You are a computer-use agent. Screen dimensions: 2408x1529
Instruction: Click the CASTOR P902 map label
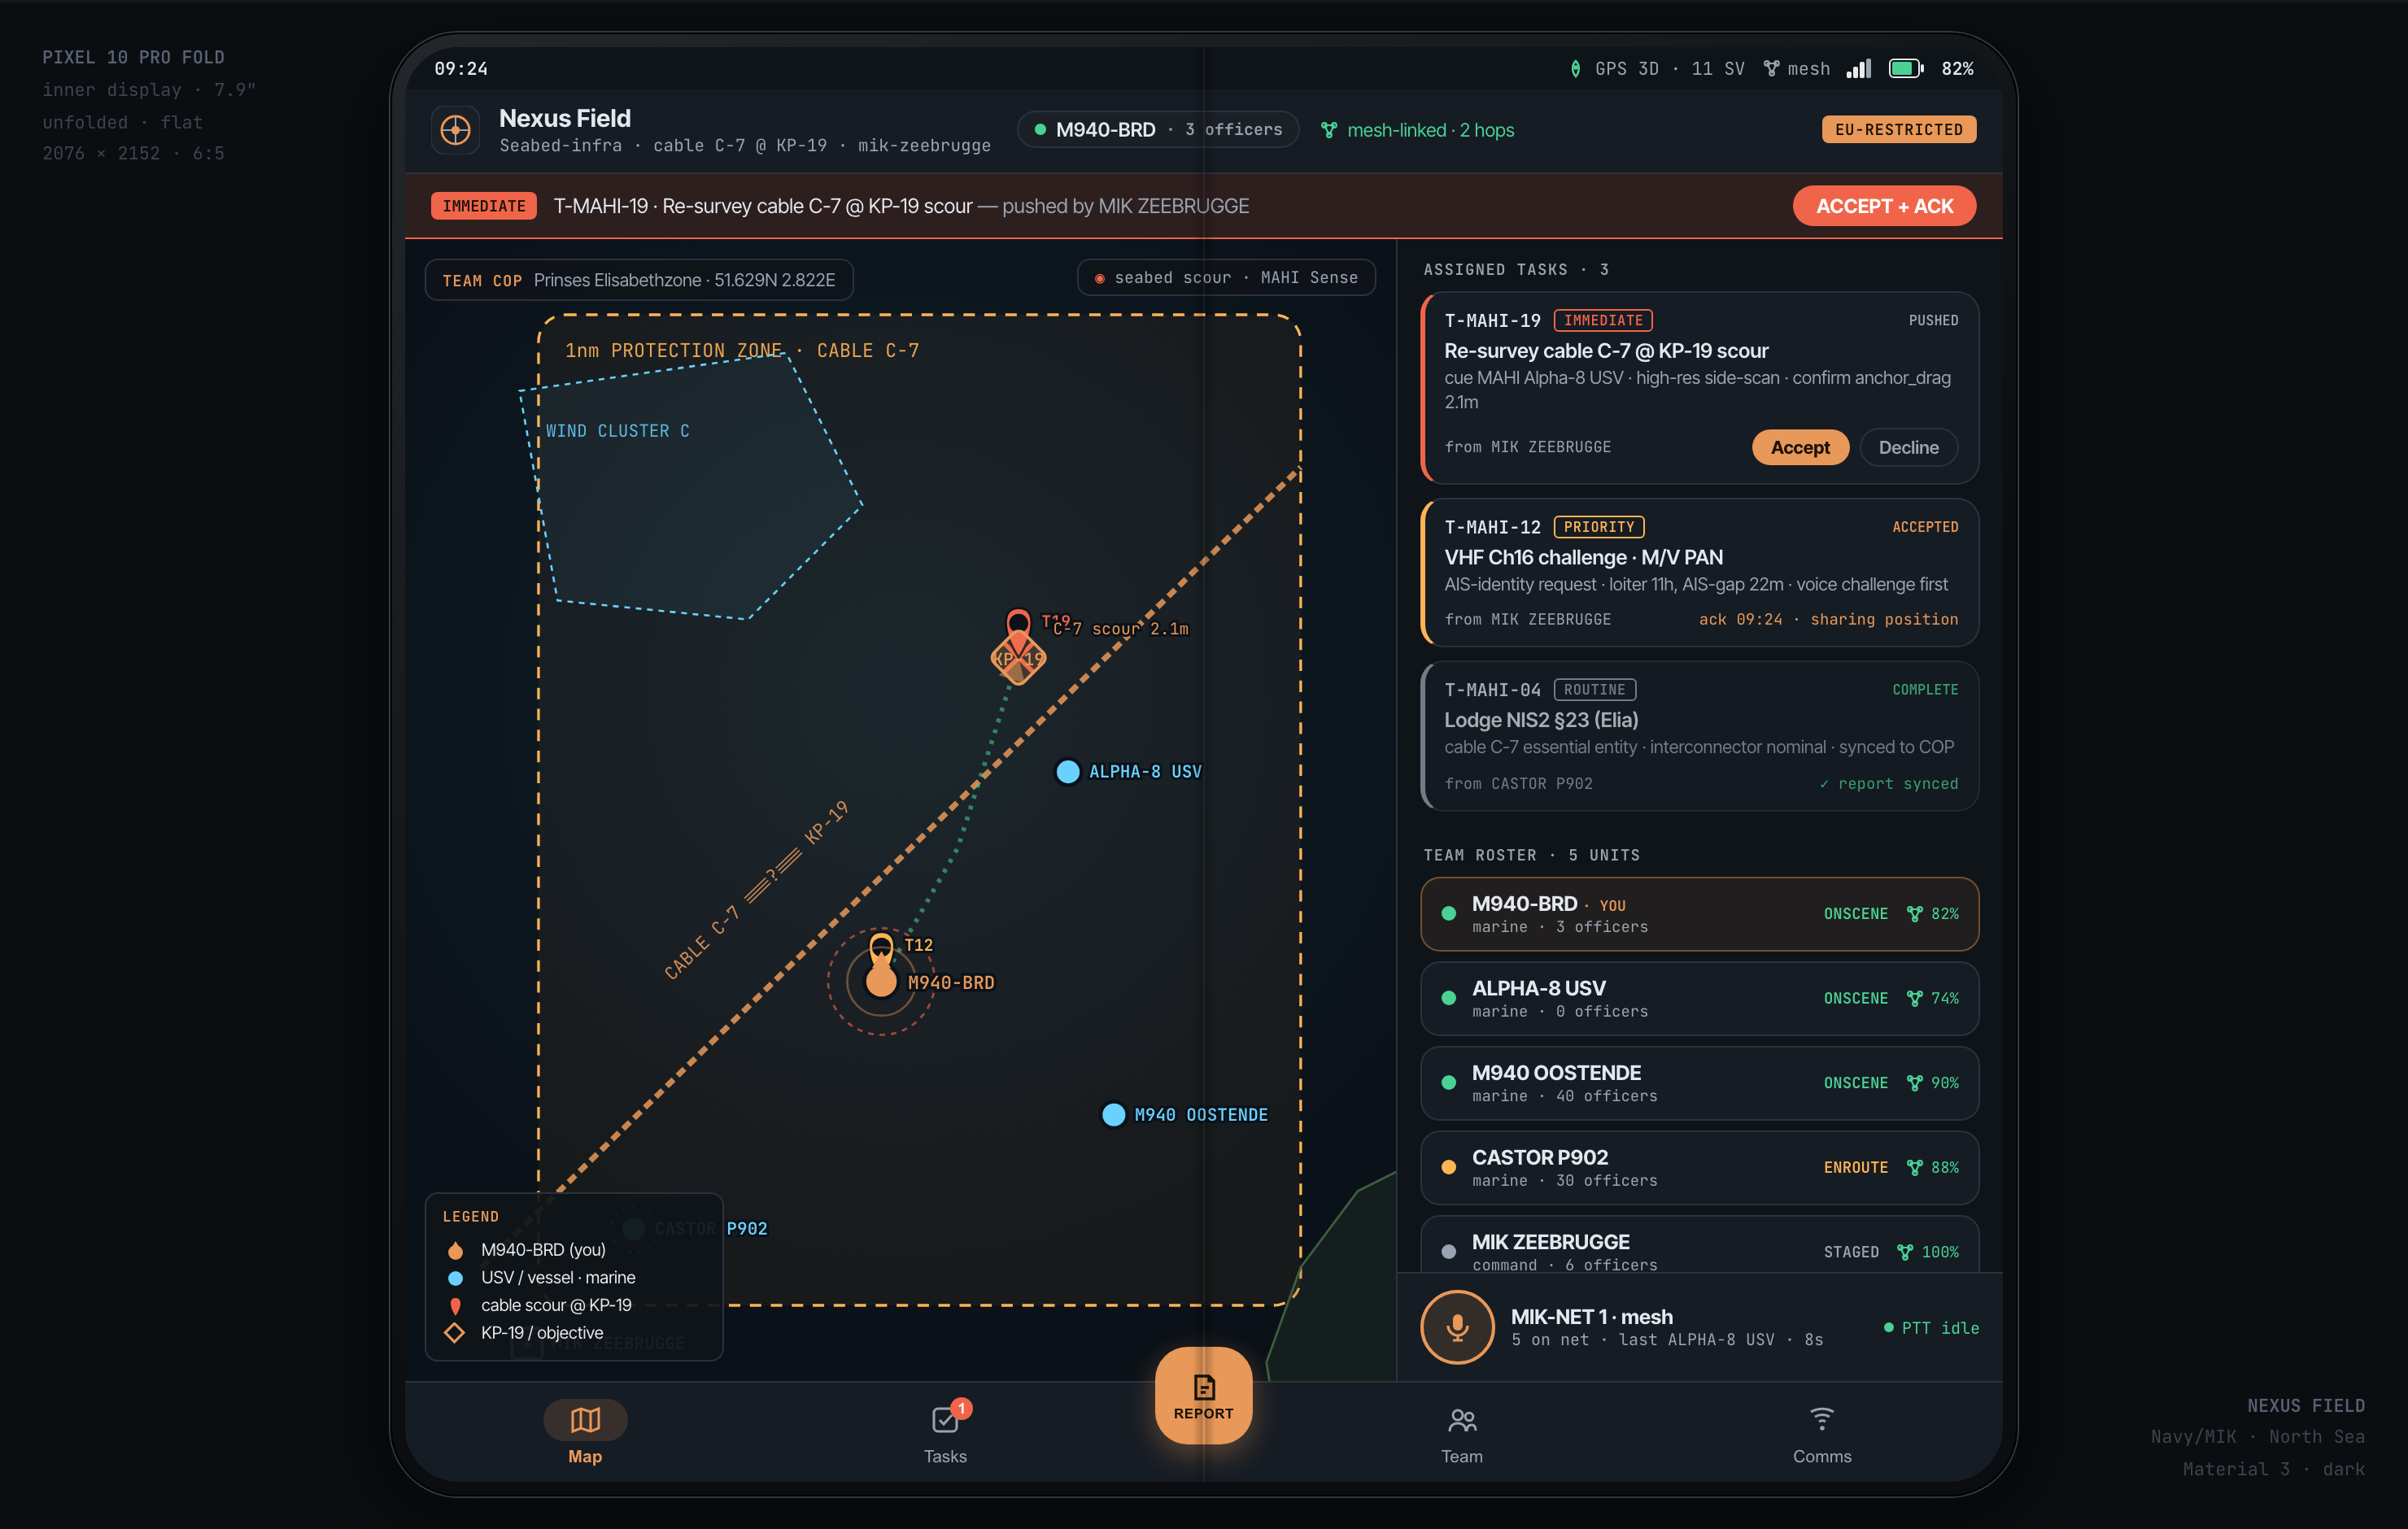click(710, 1229)
